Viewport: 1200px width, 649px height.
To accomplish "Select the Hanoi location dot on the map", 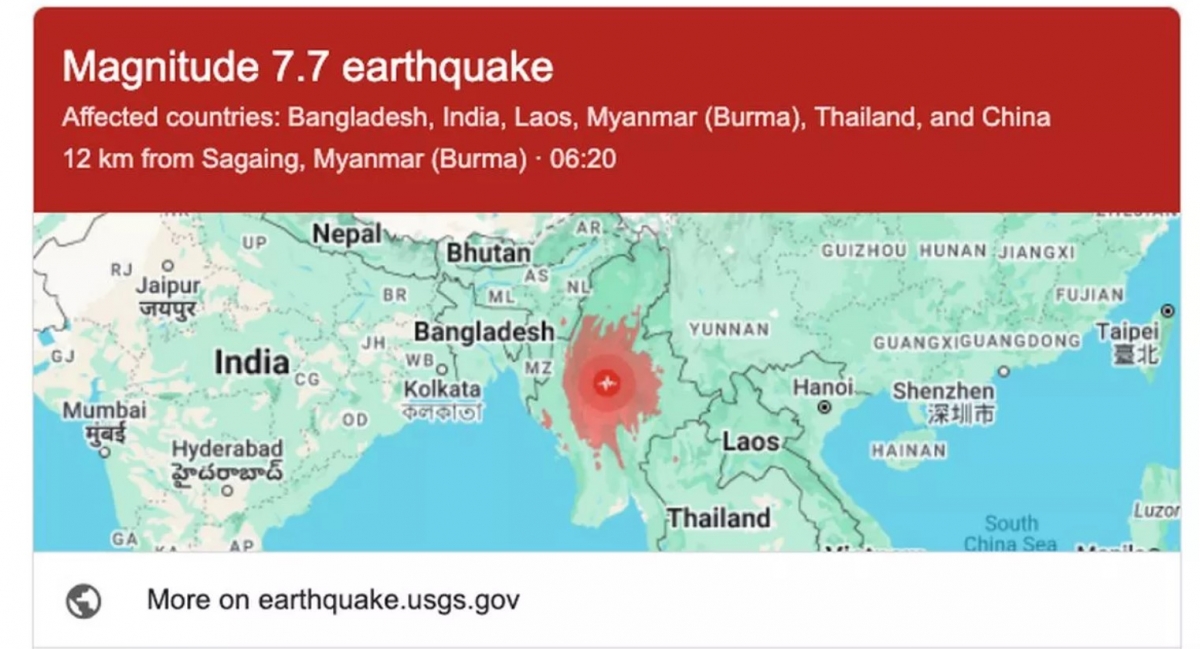I will [826, 407].
